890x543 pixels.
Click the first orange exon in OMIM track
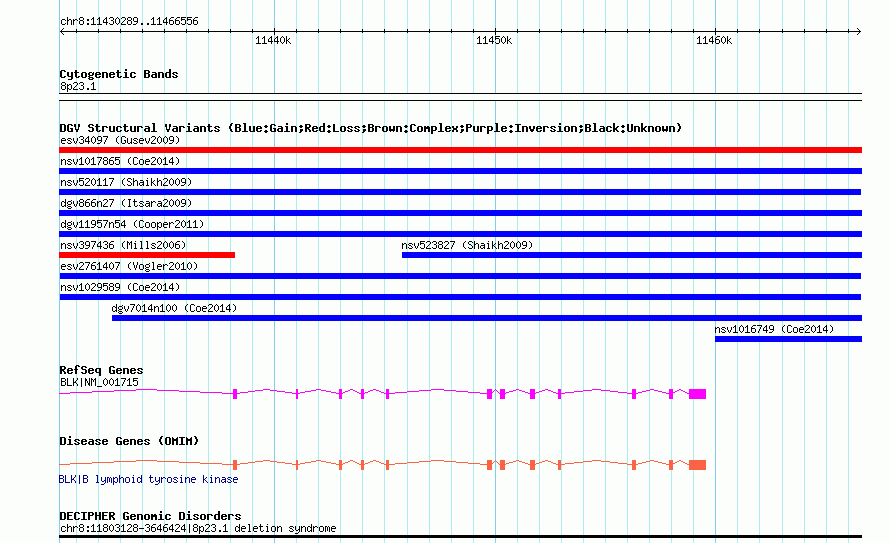235,465
